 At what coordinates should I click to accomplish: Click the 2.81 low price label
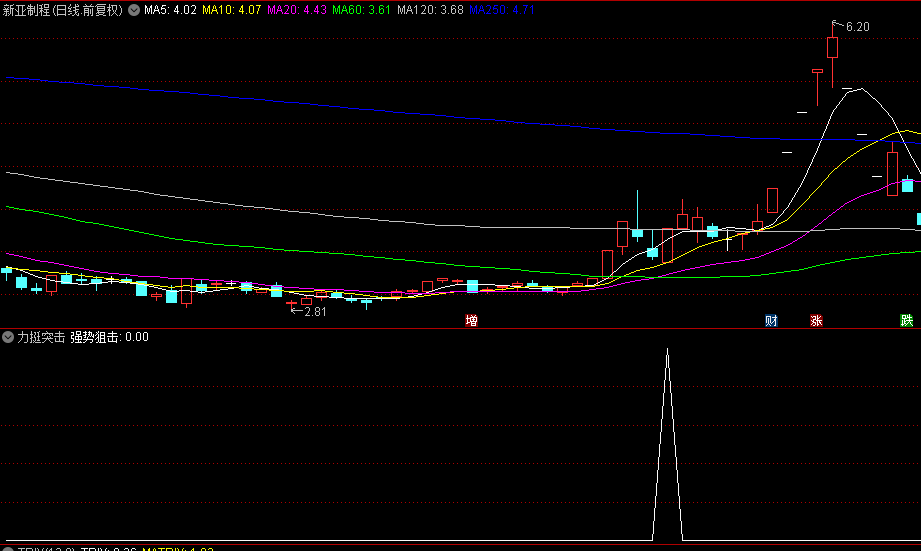(x=315, y=312)
